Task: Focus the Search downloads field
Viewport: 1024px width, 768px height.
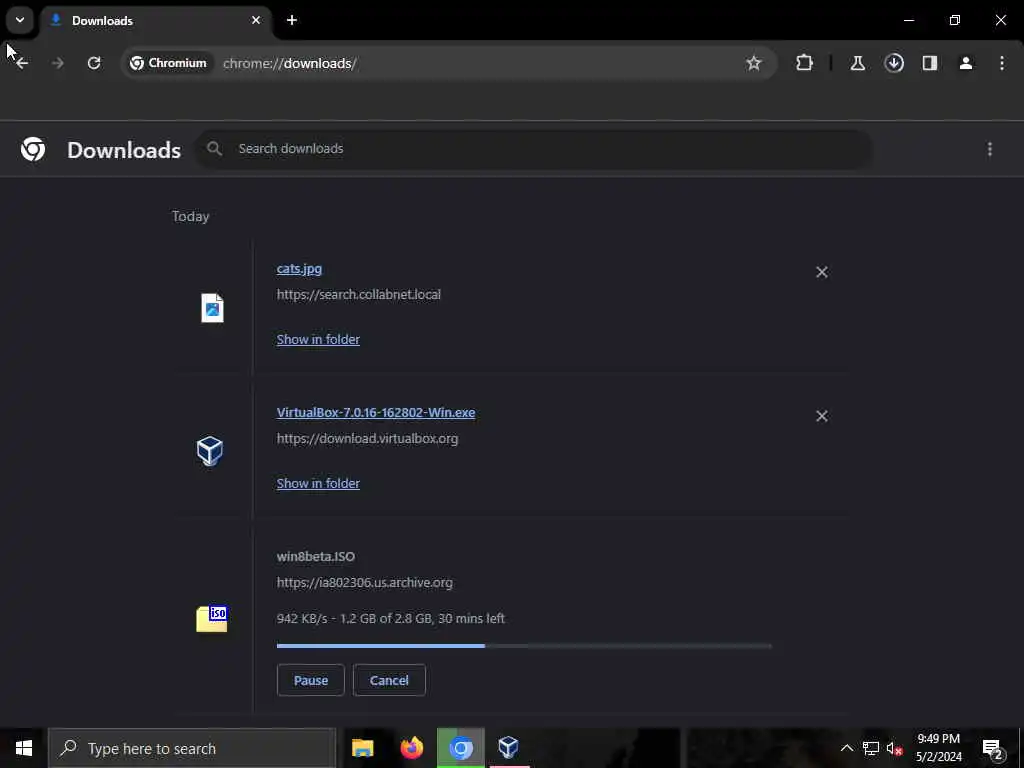Action: point(534,149)
